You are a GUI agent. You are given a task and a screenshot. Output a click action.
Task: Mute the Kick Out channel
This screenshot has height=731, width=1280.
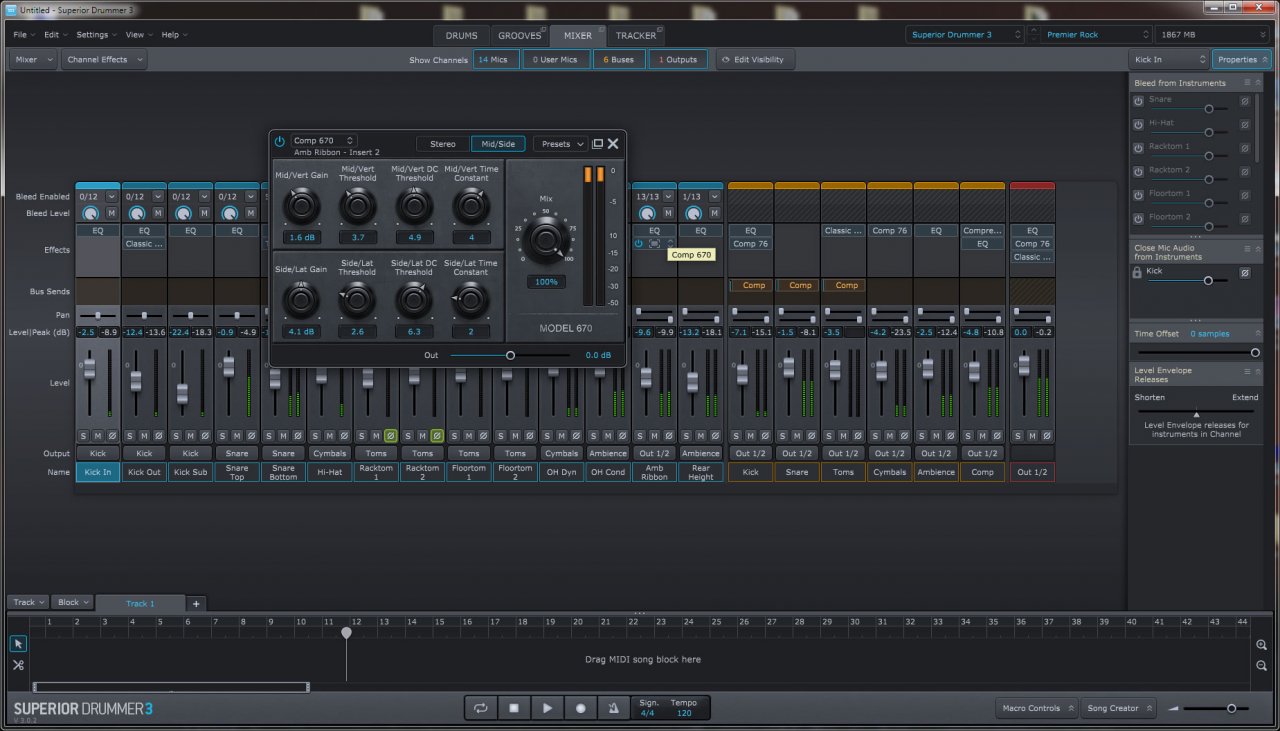point(144,436)
